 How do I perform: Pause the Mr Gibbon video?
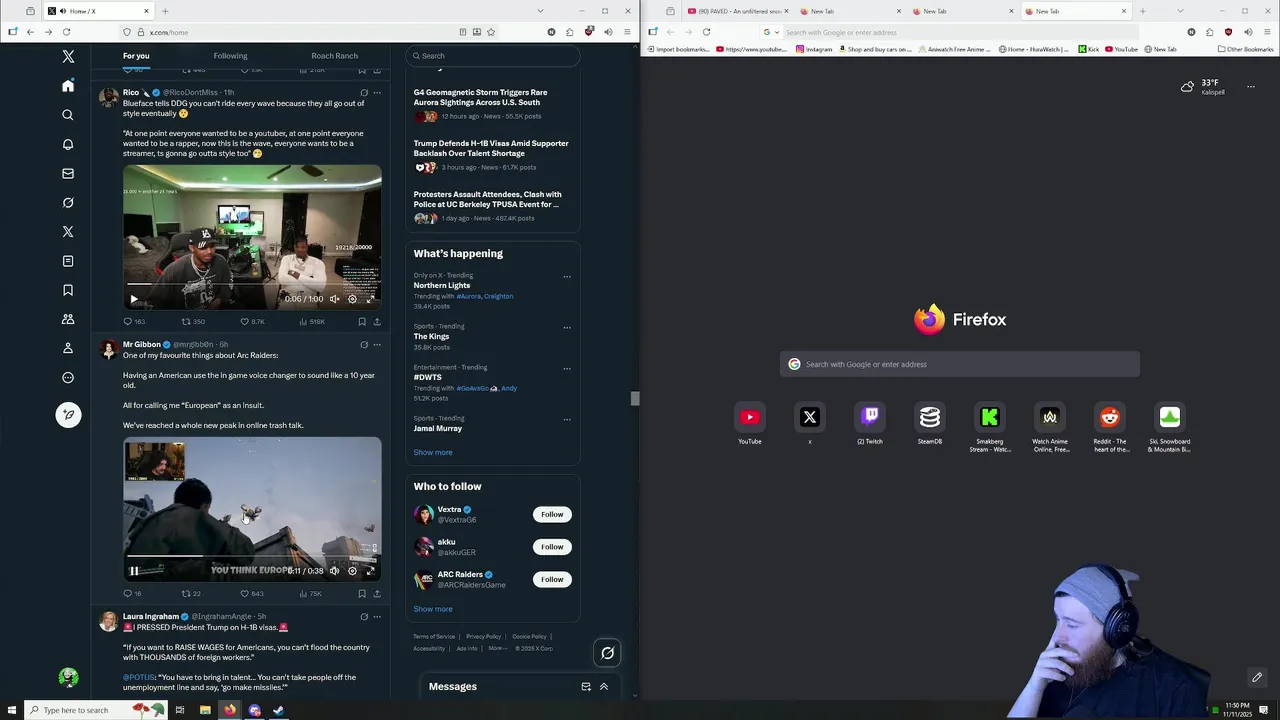pyautogui.click(x=134, y=571)
